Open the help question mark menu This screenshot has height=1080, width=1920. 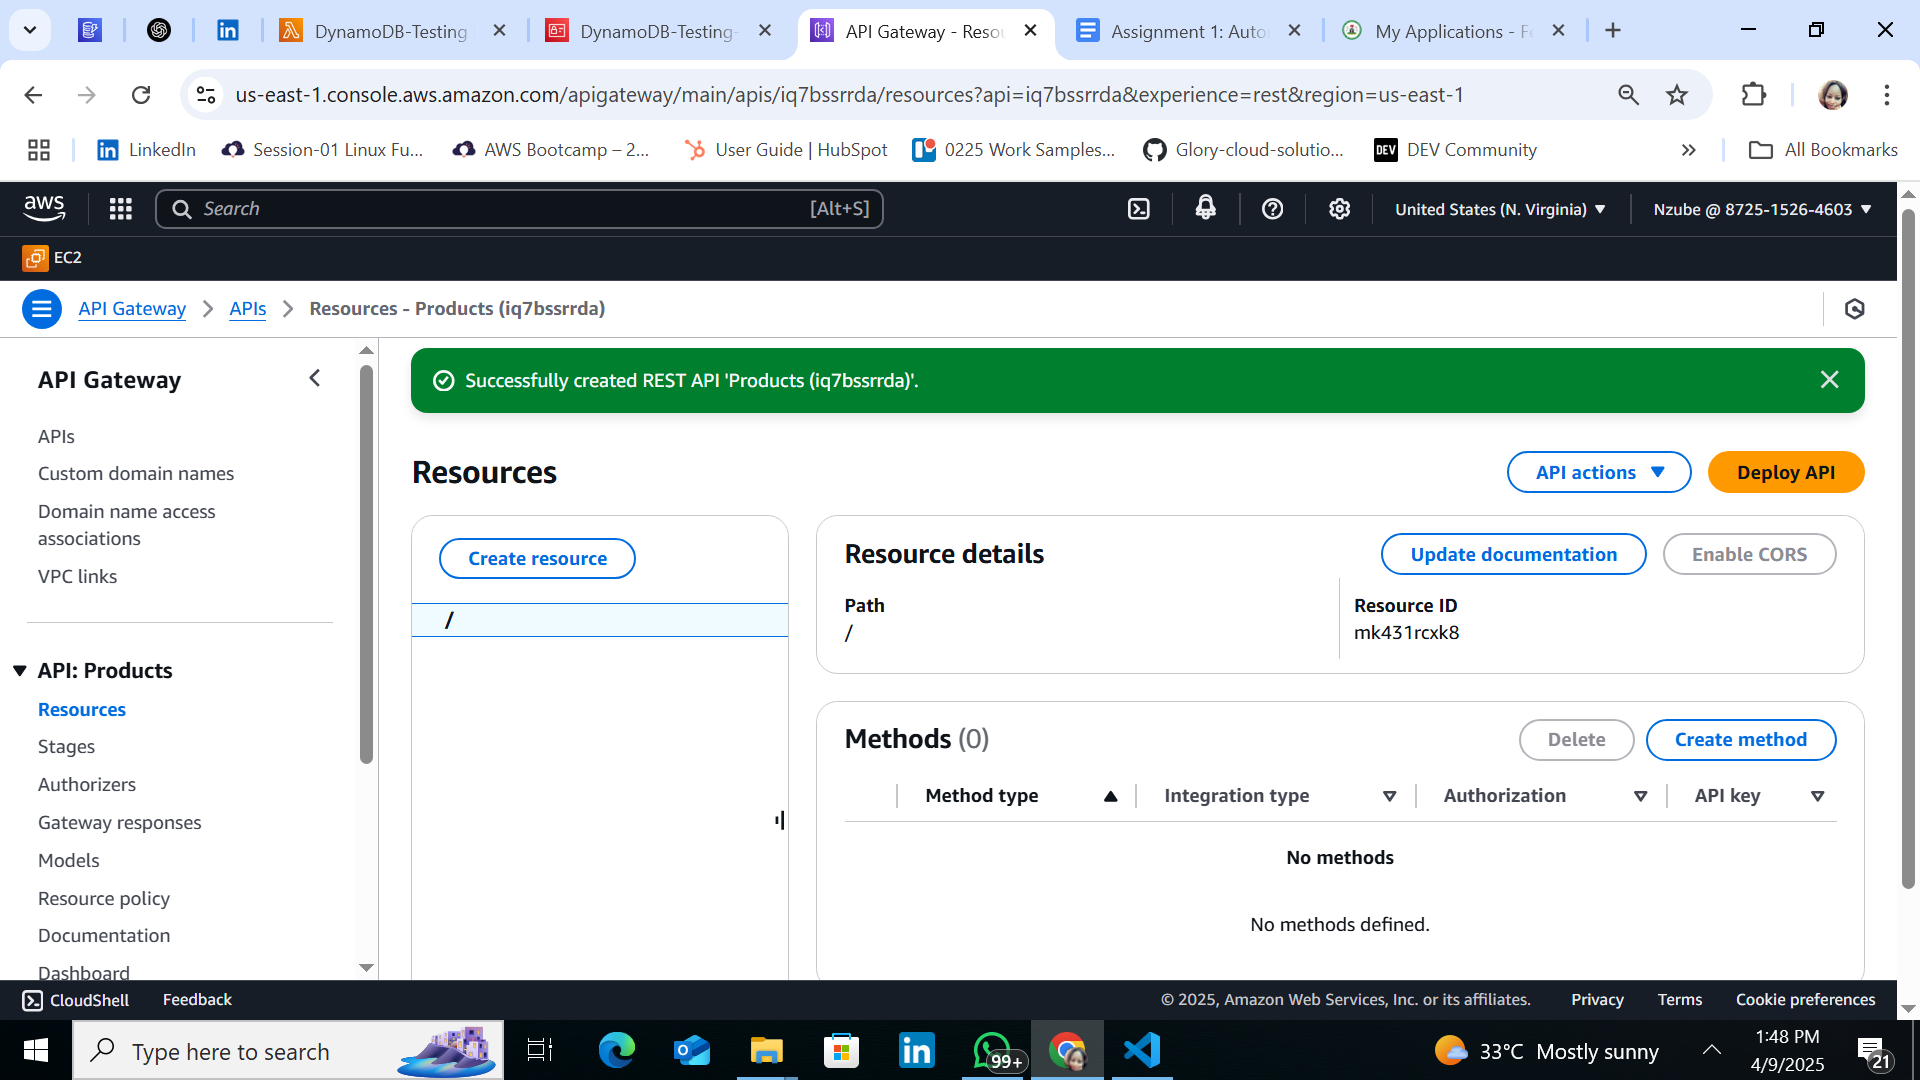point(1272,209)
